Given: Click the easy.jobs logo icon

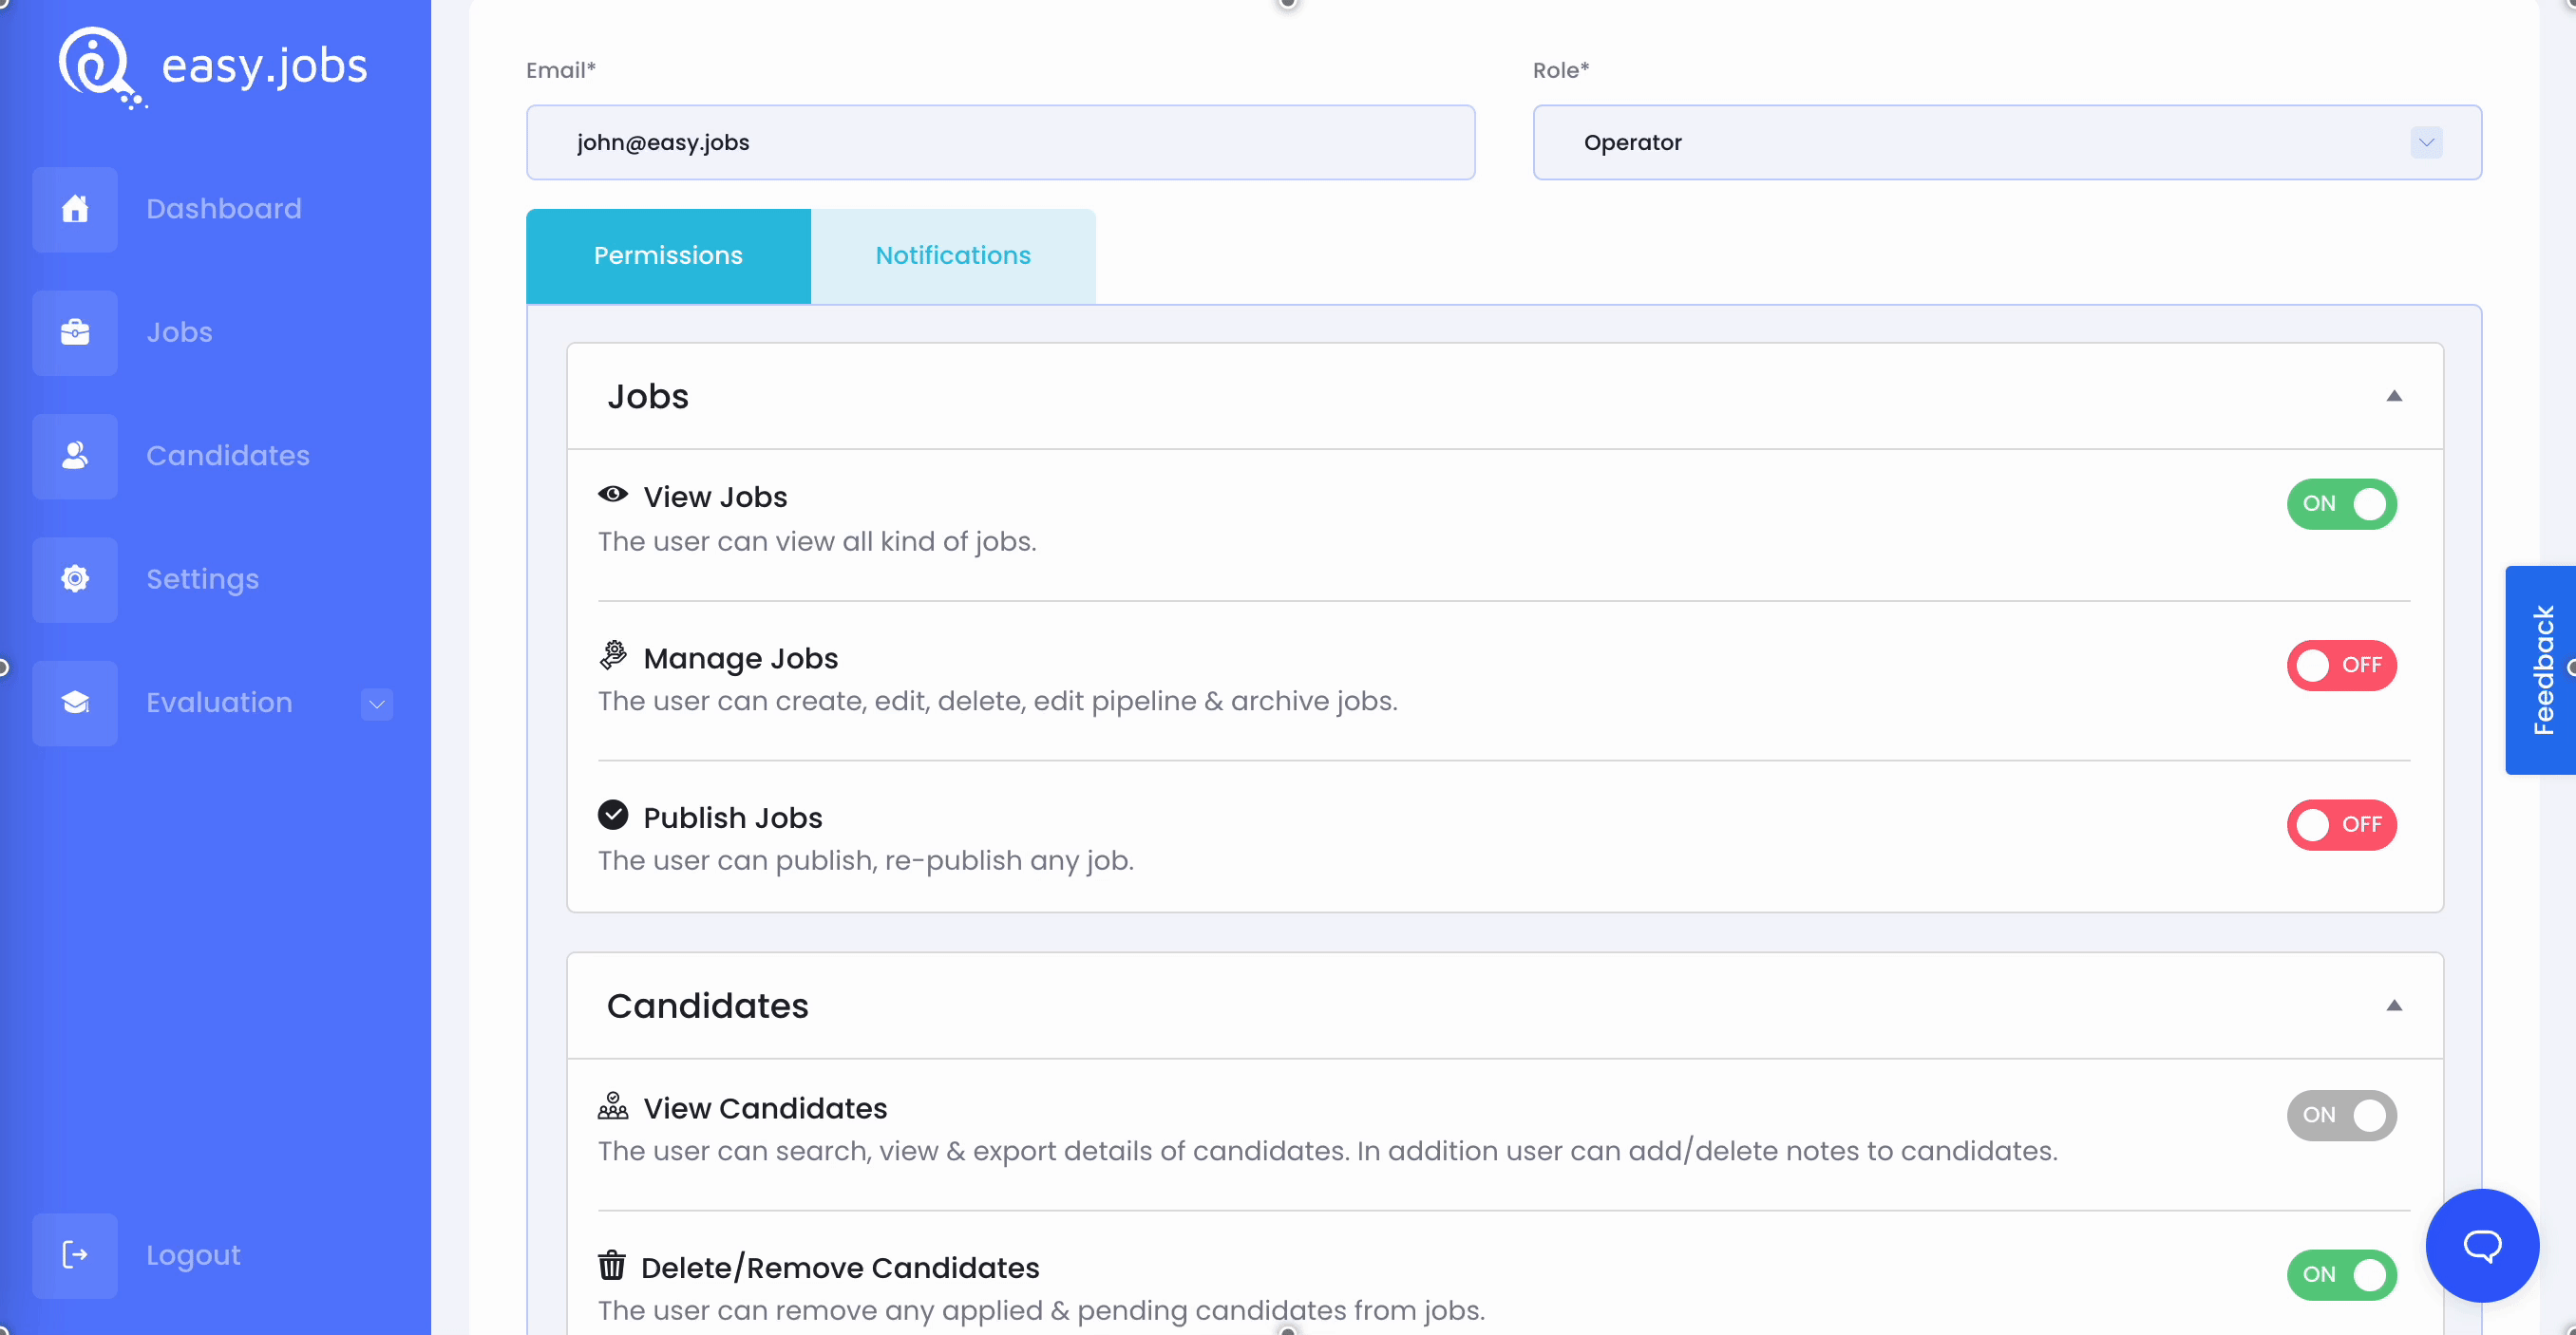Looking at the screenshot, I should (x=101, y=67).
